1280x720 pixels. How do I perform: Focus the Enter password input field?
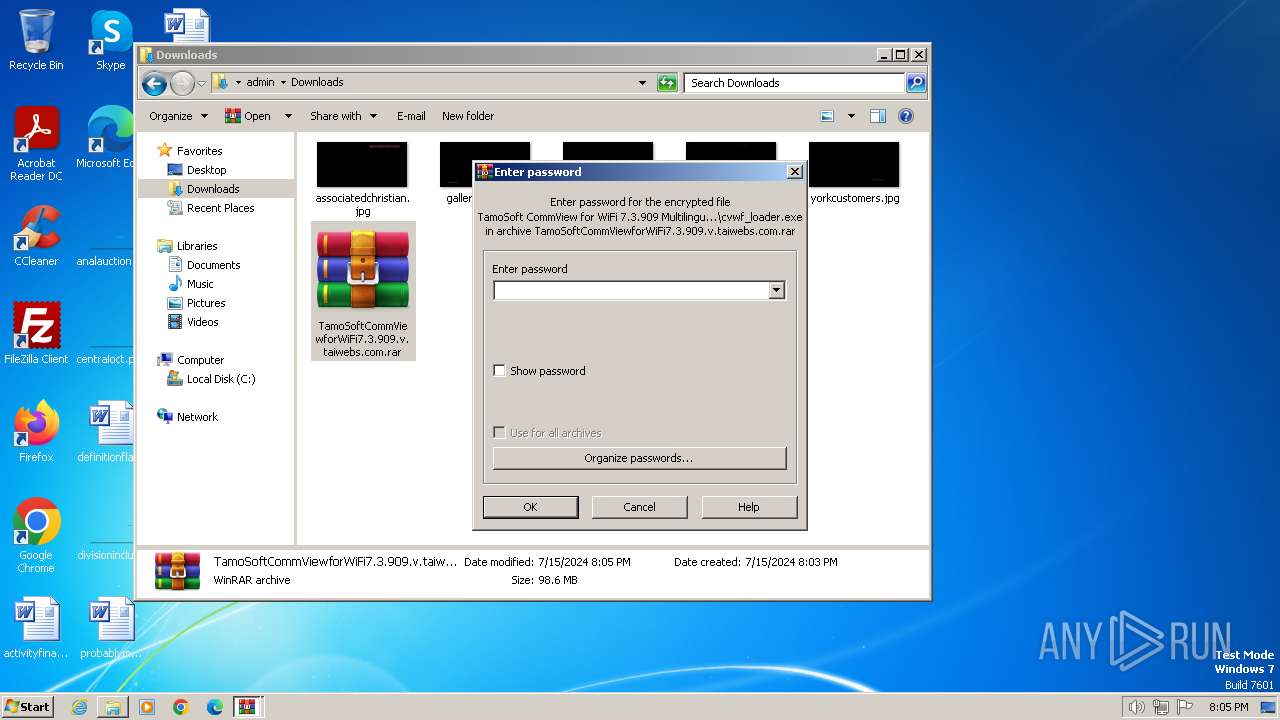(631, 290)
